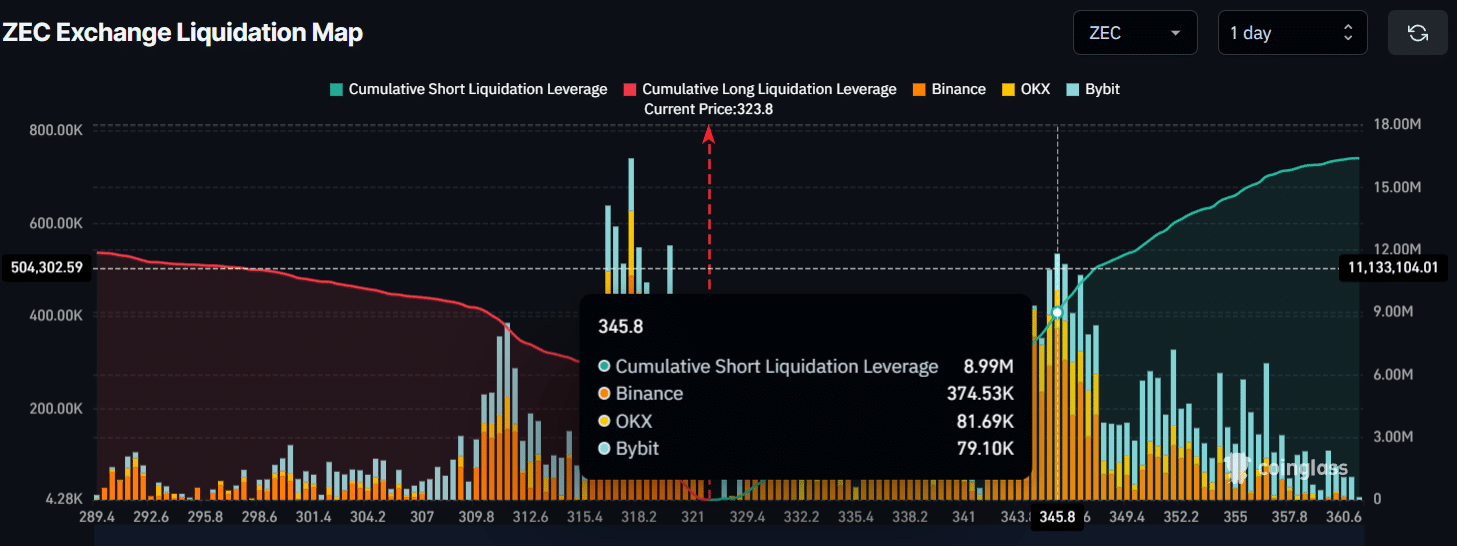Hide the OKX legend series

click(x=1035, y=89)
